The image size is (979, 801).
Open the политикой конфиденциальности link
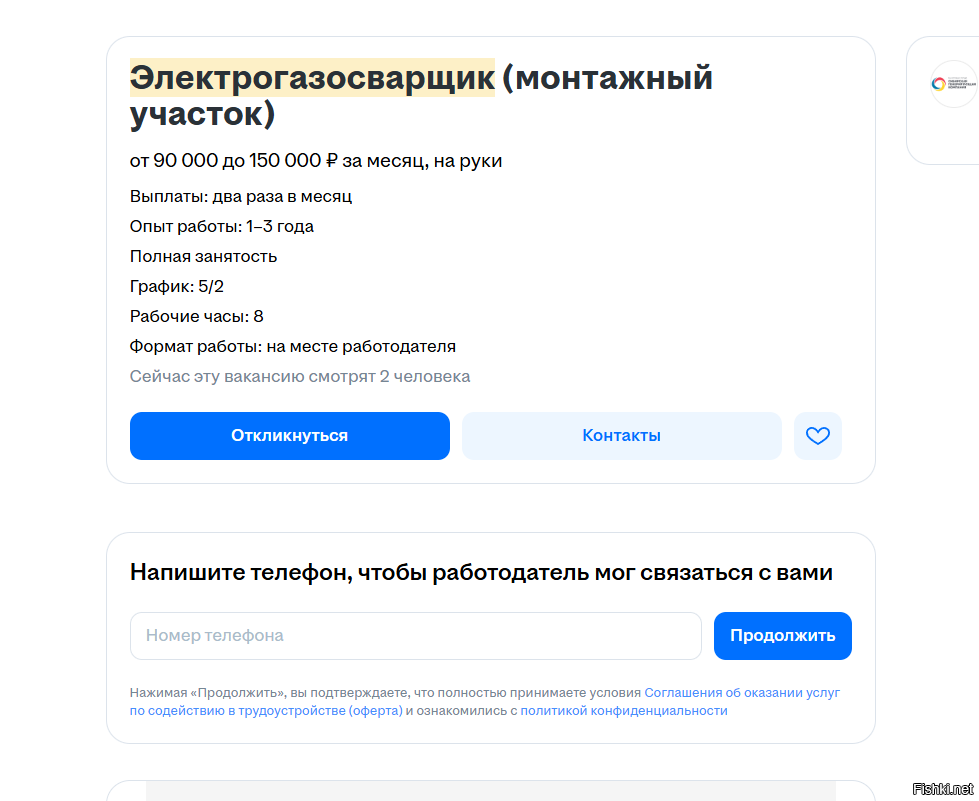[x=624, y=711]
